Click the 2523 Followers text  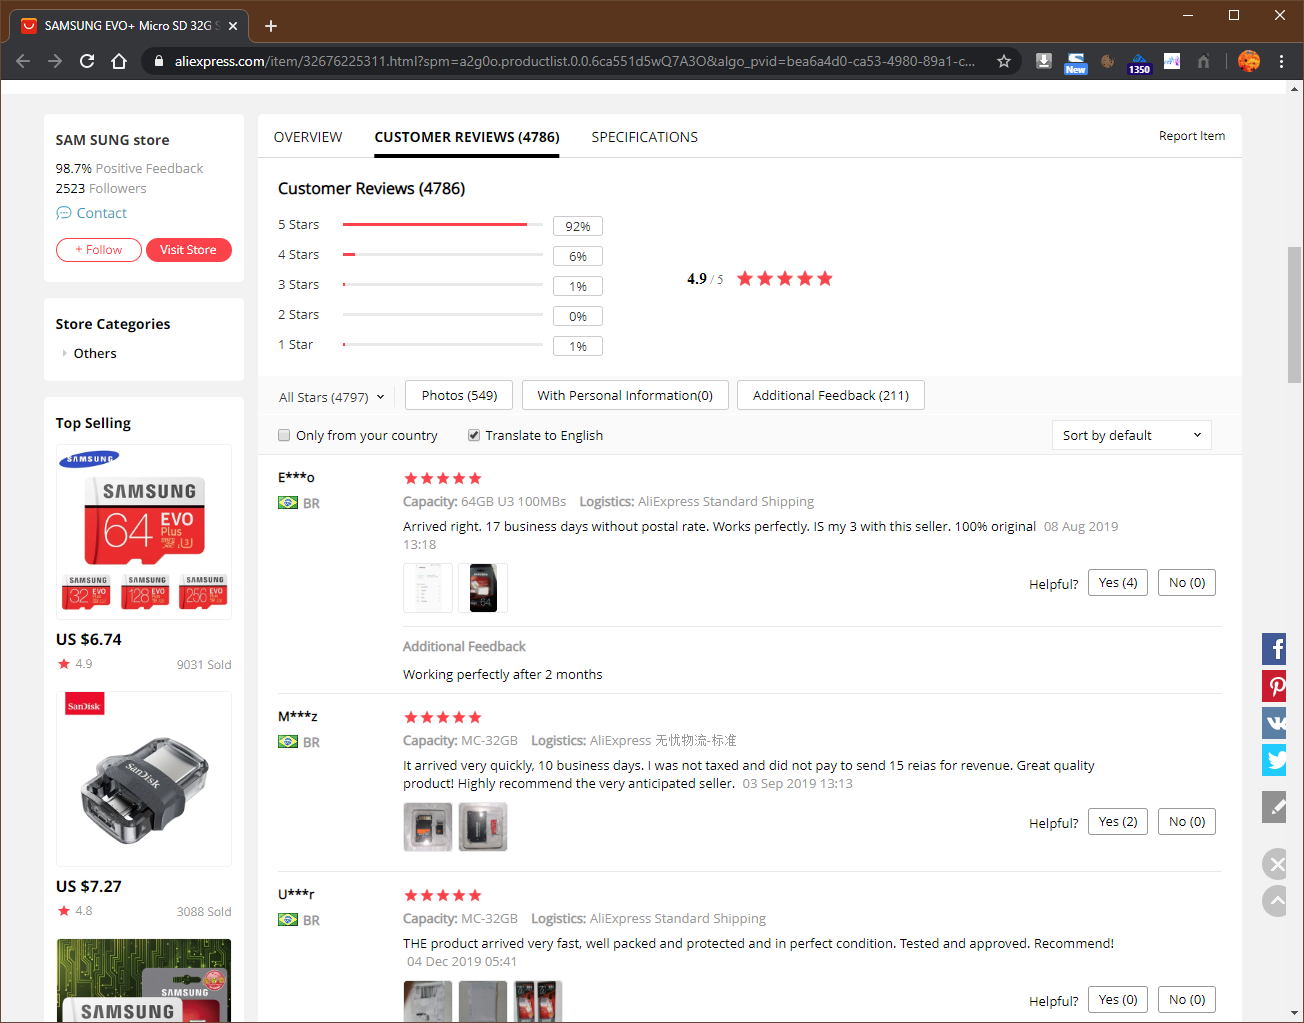click(101, 188)
